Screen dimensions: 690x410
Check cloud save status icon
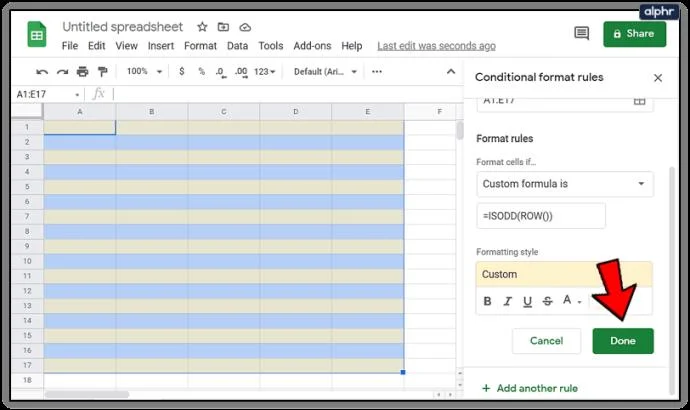(x=245, y=27)
